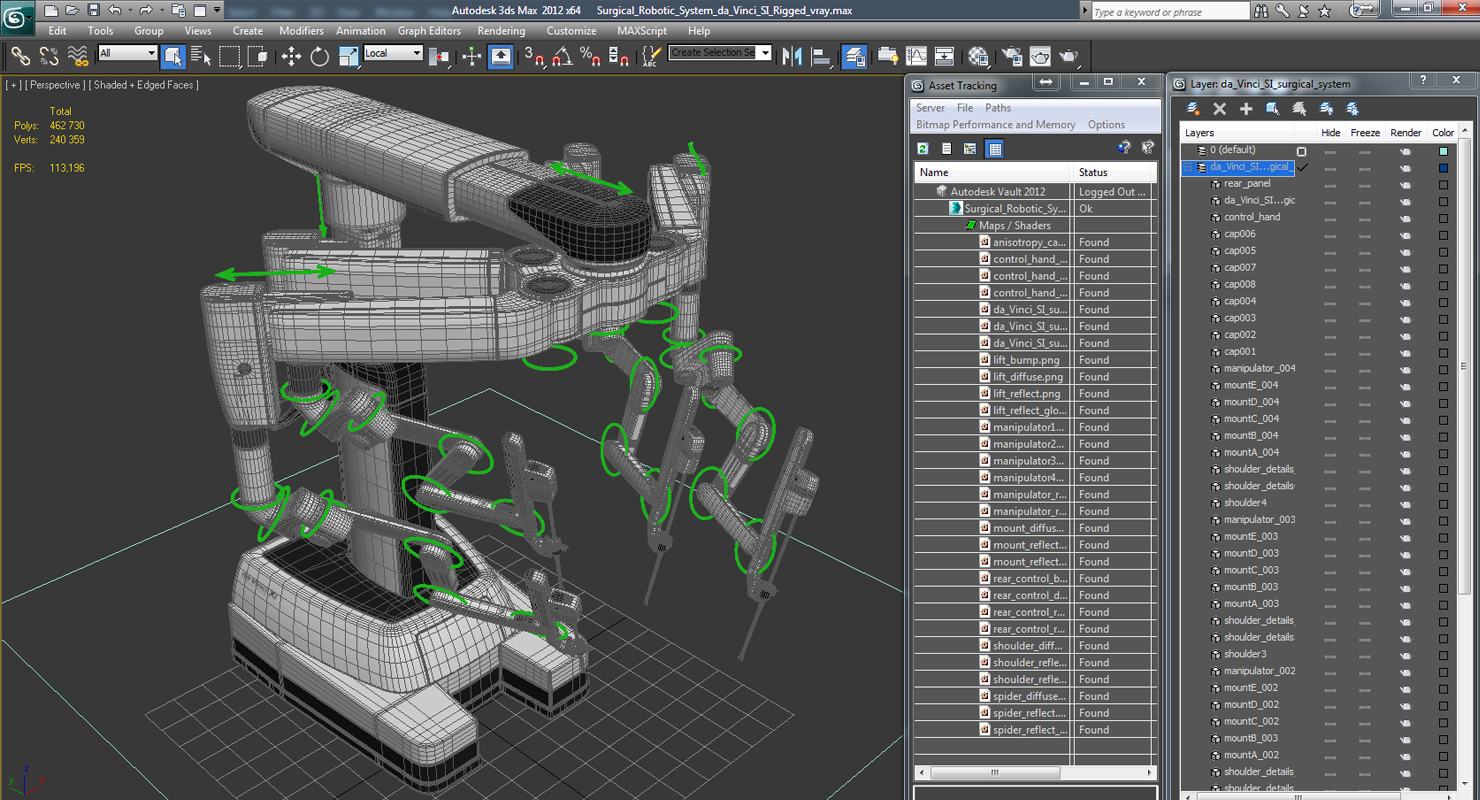Screen dimensions: 1480x800
Task: Toggle 3D Snaps
Action: click(x=534, y=56)
